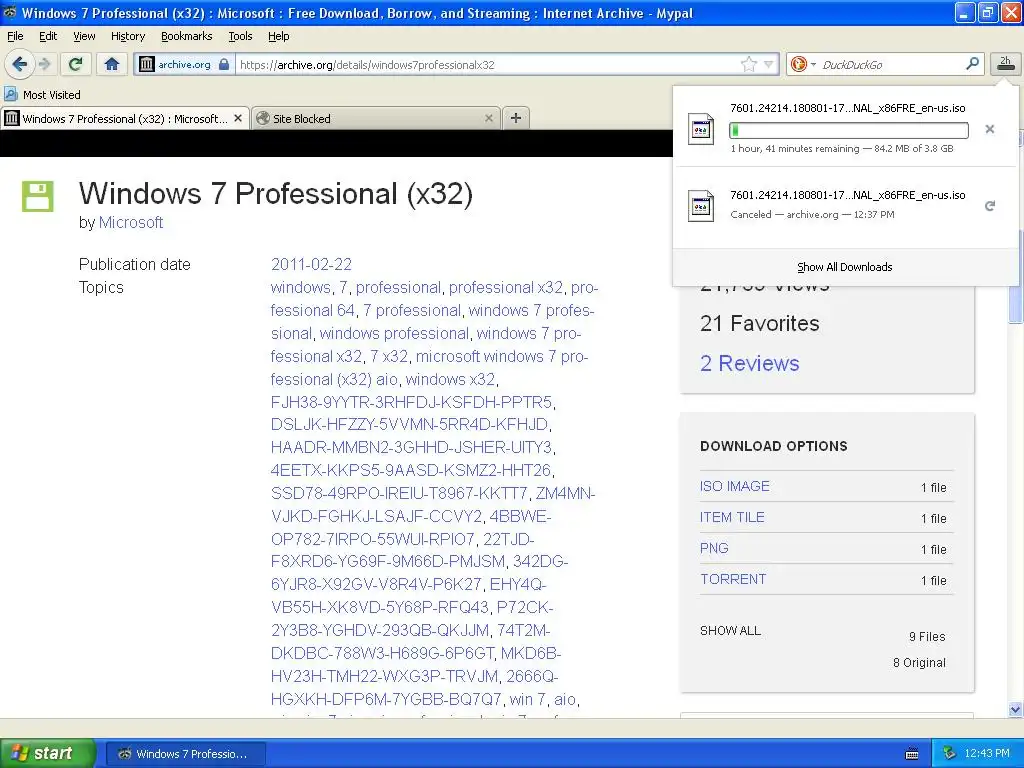Open the File menu

point(15,36)
